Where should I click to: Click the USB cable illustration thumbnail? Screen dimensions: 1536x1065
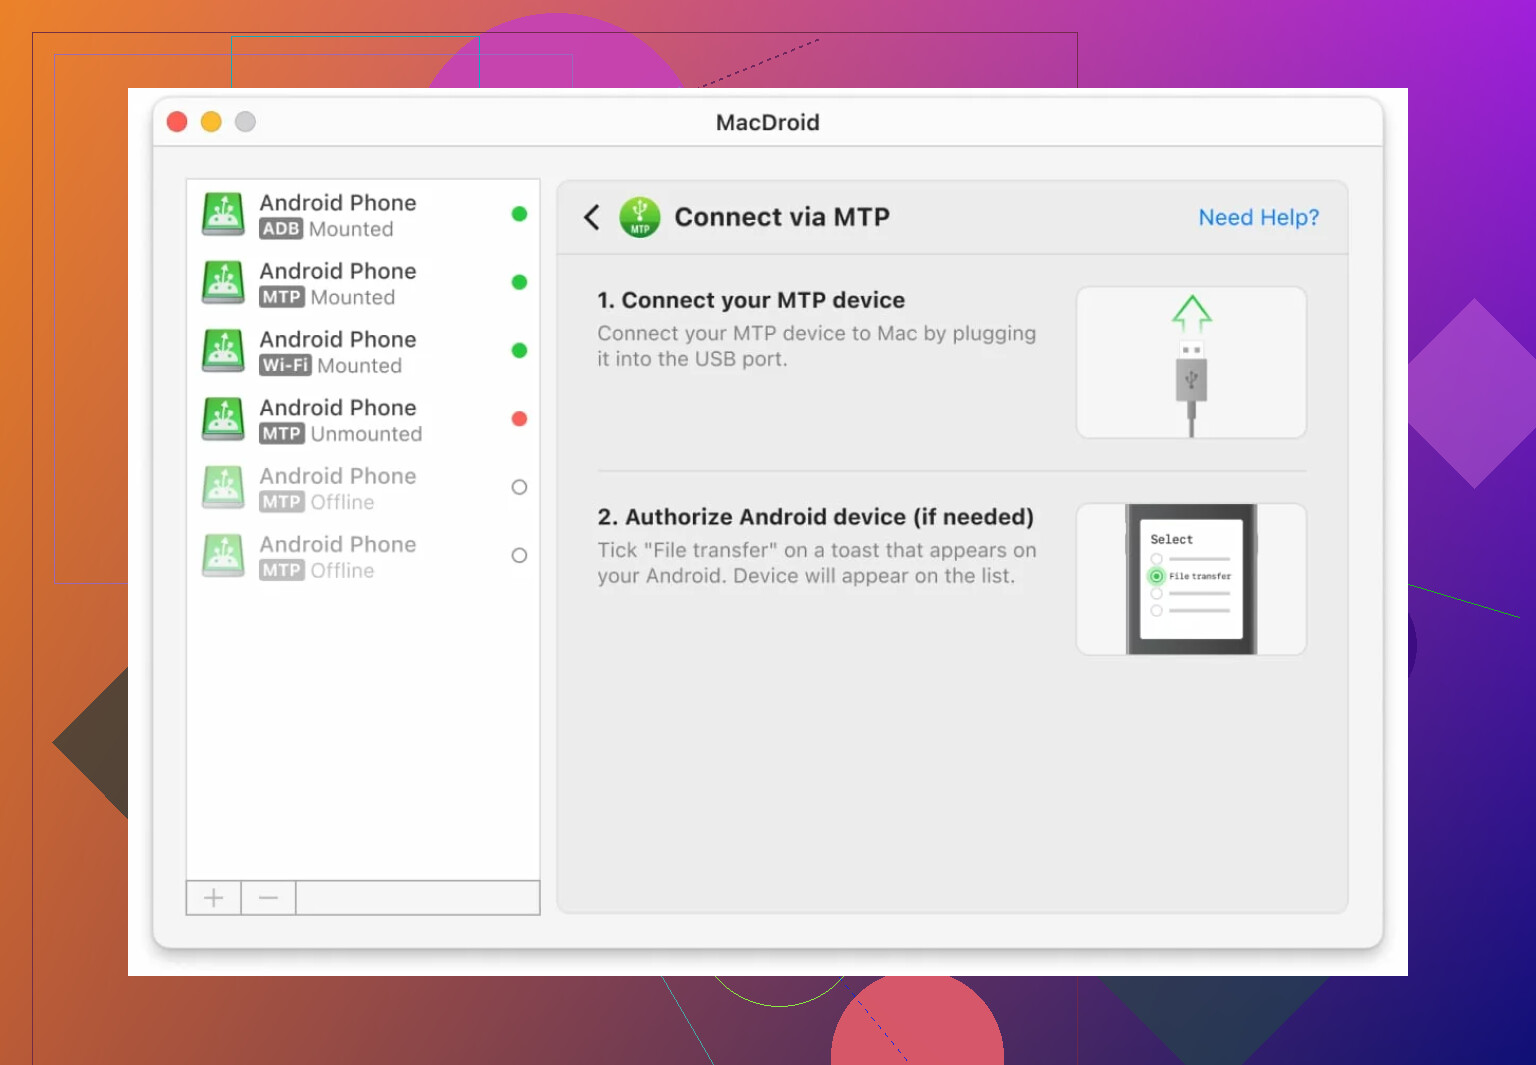click(x=1191, y=362)
